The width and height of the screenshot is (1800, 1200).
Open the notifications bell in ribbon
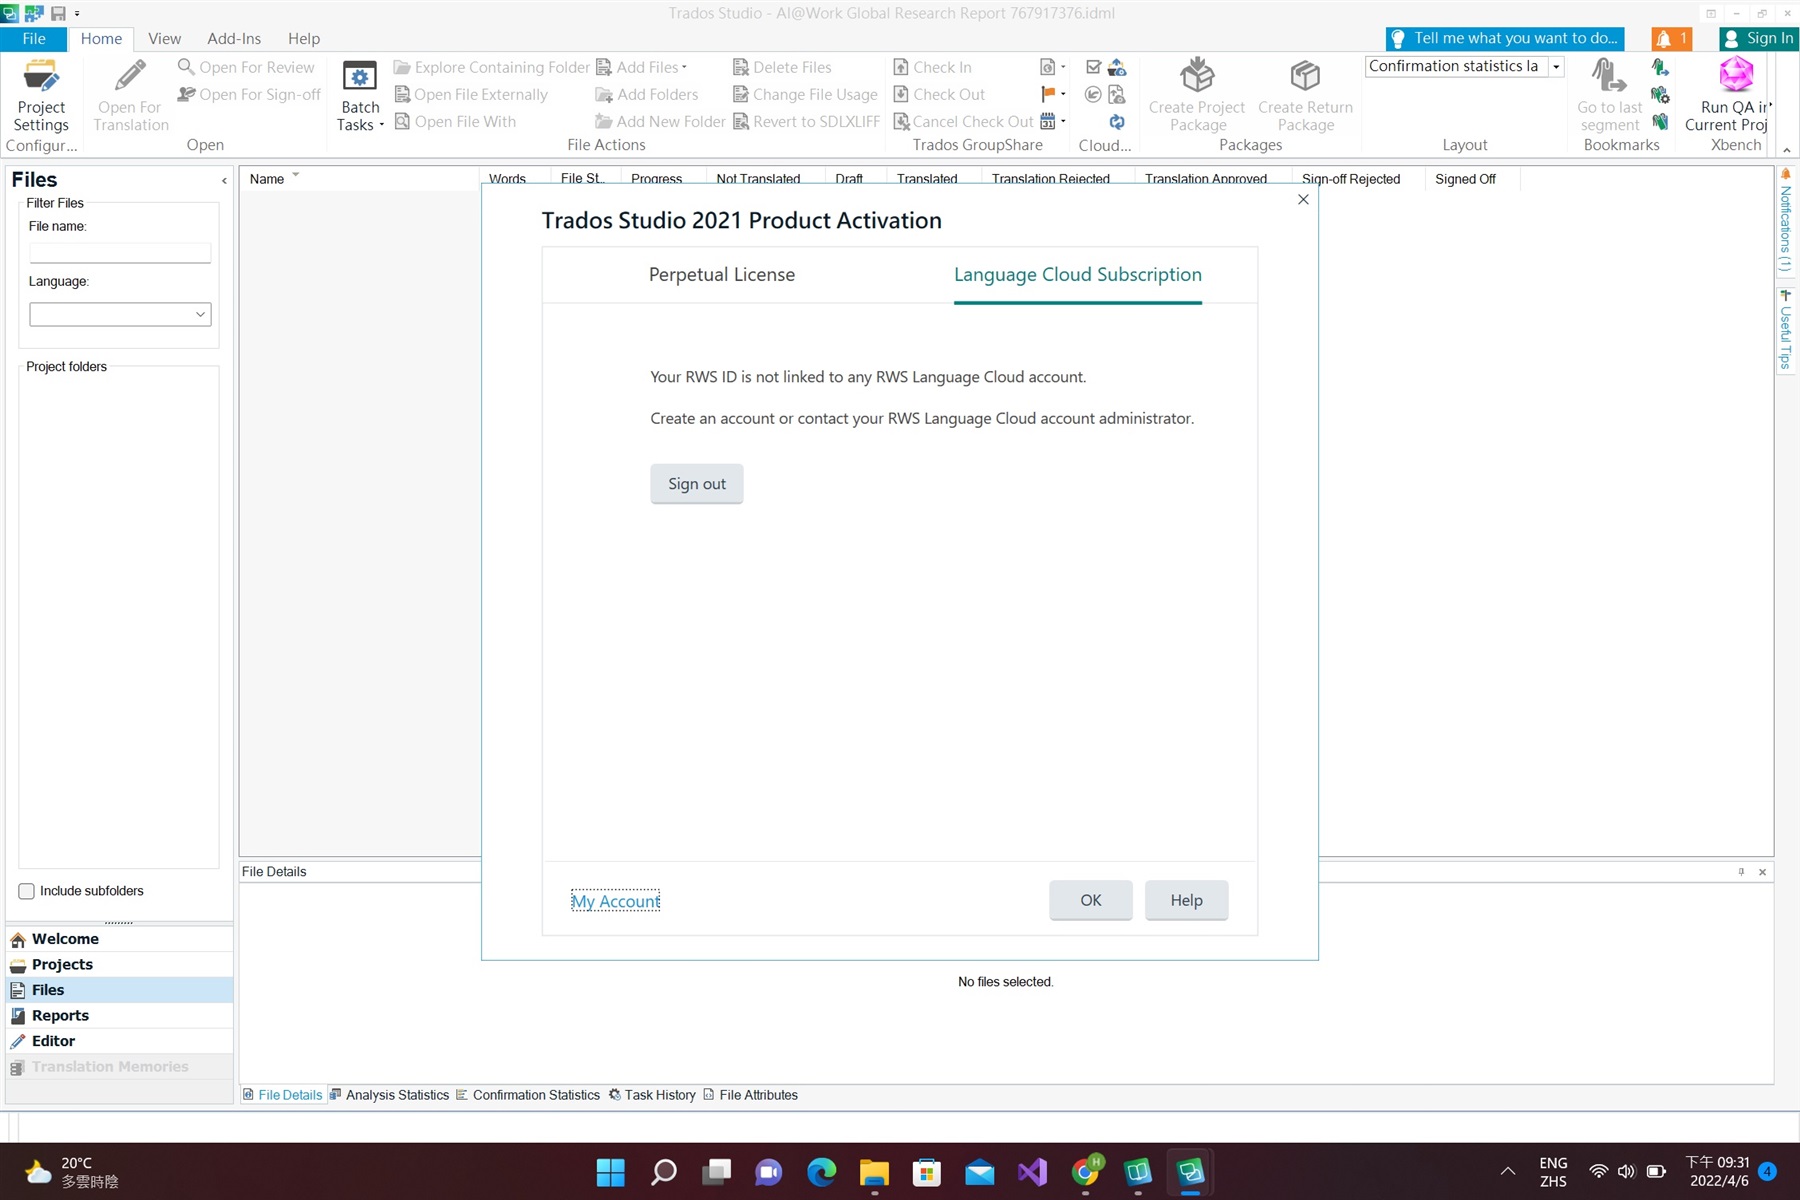(1669, 39)
